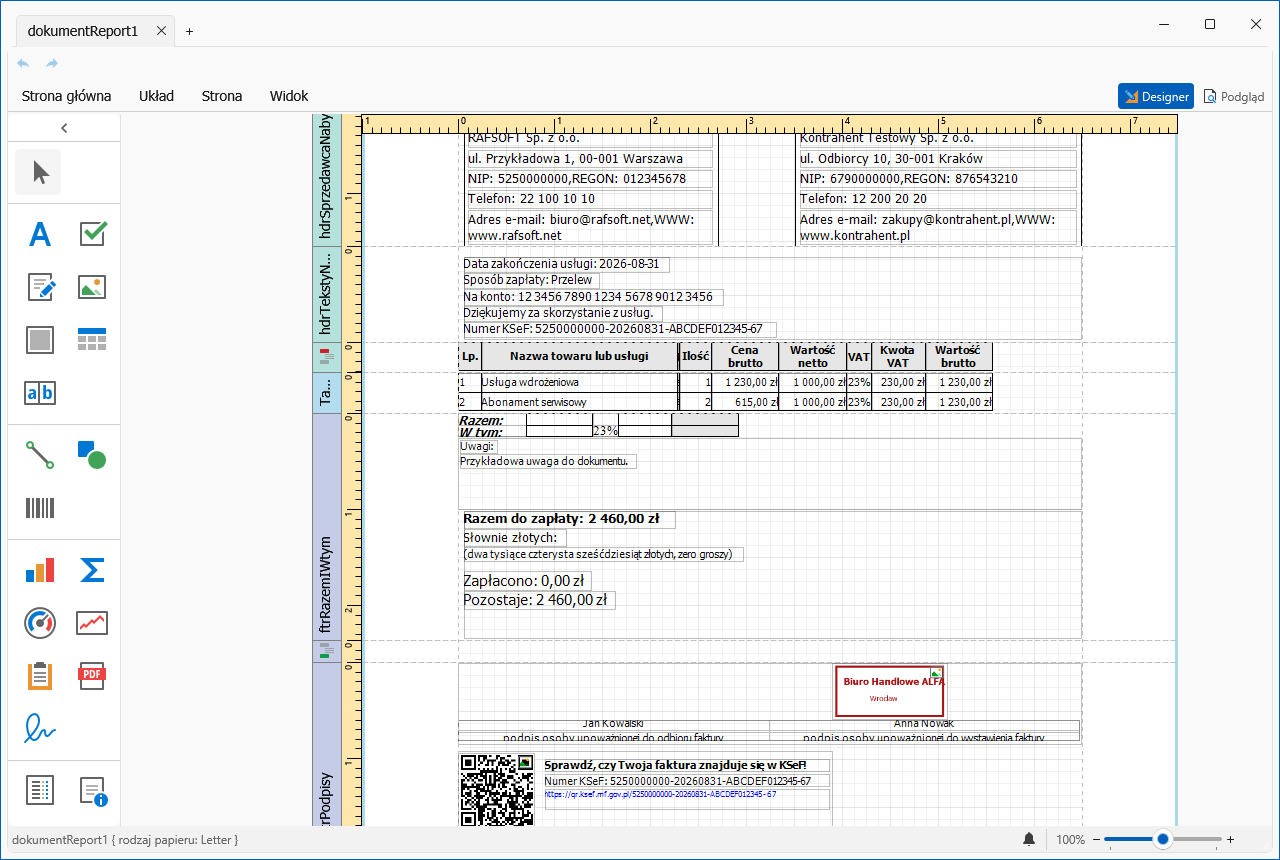This screenshot has width=1280, height=860.
Task: Select the Shape tool
Action: pos(92,455)
